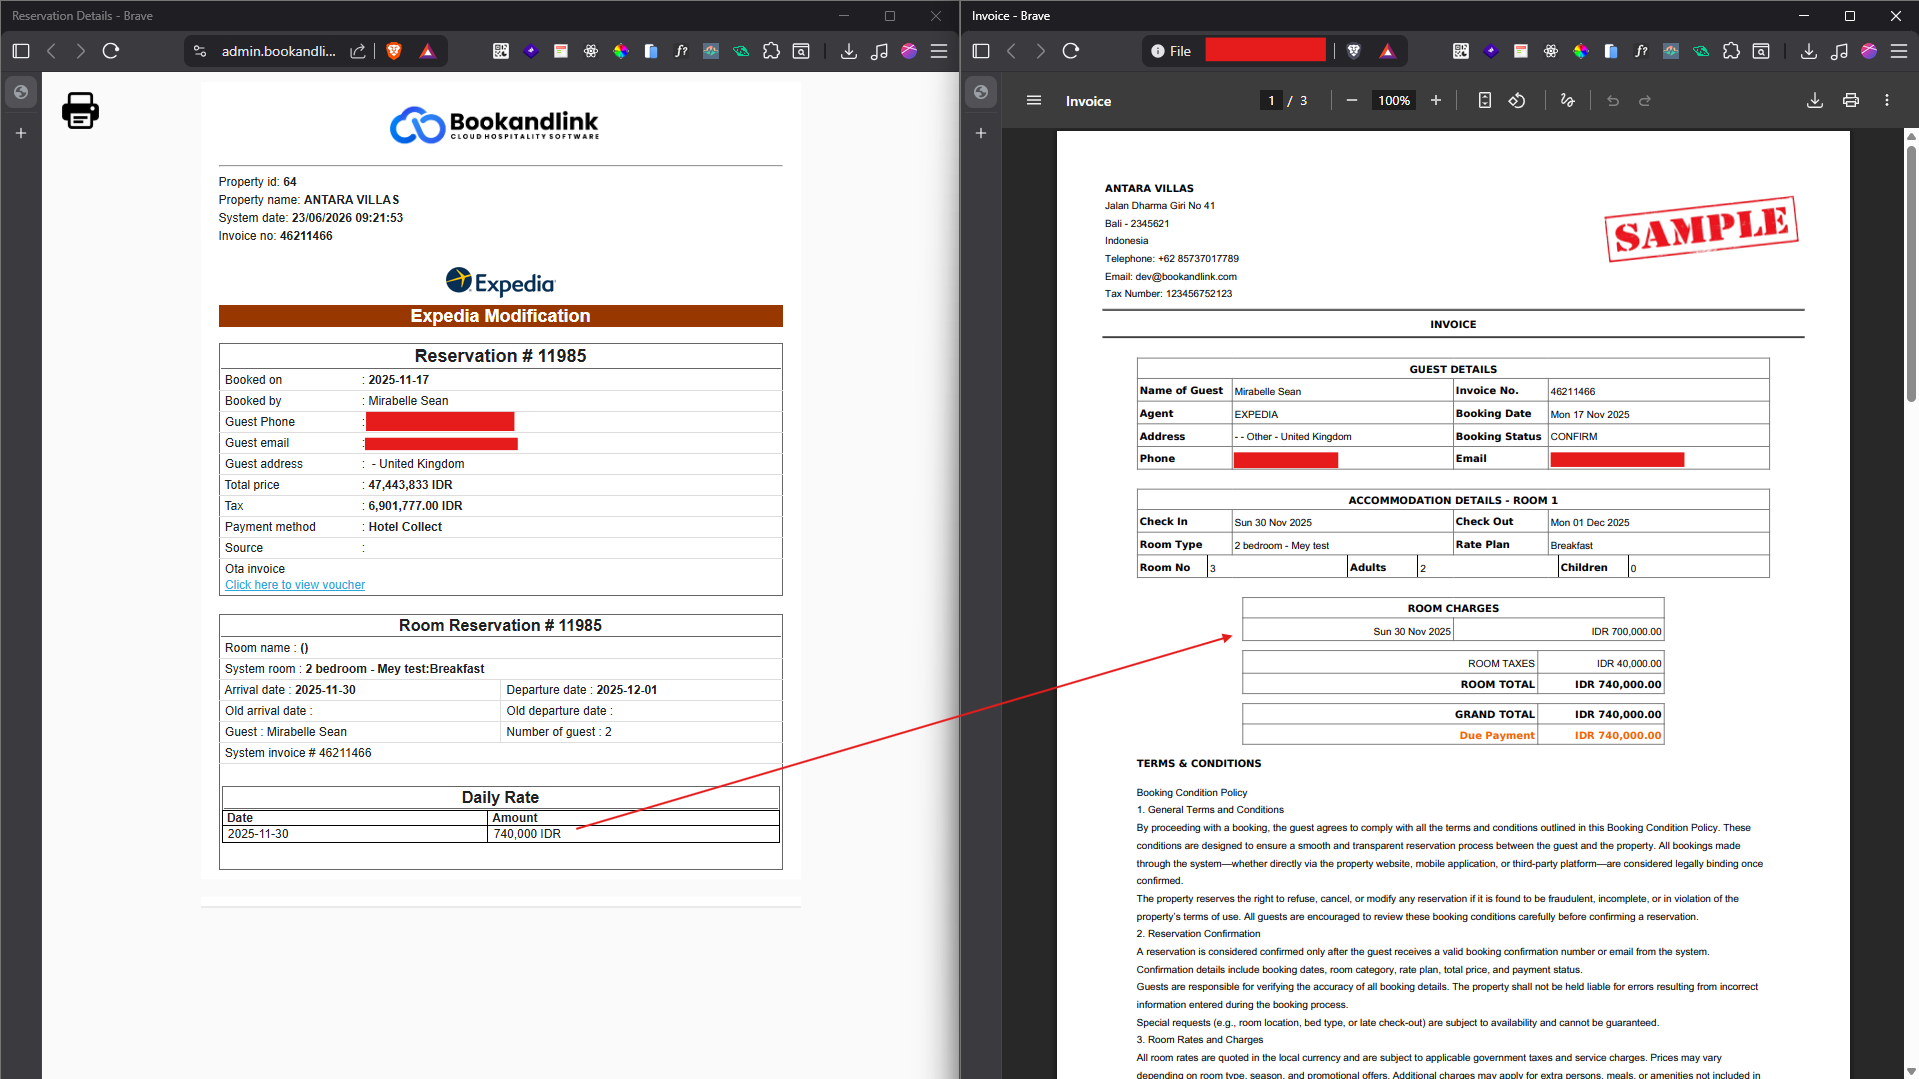Click the sidebar search icon in Reservation Details toolbar
Screen dimensions: 1919x1079
pos(801,51)
